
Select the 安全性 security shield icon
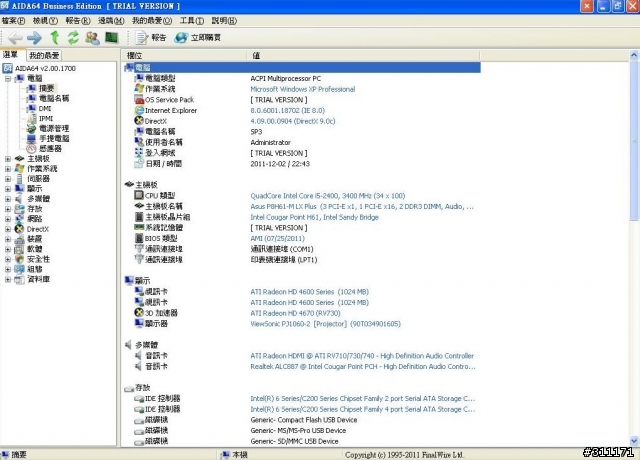pos(19,259)
